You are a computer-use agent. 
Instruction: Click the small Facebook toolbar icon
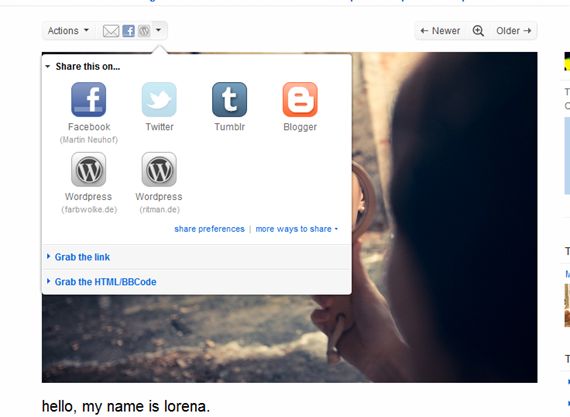point(128,31)
